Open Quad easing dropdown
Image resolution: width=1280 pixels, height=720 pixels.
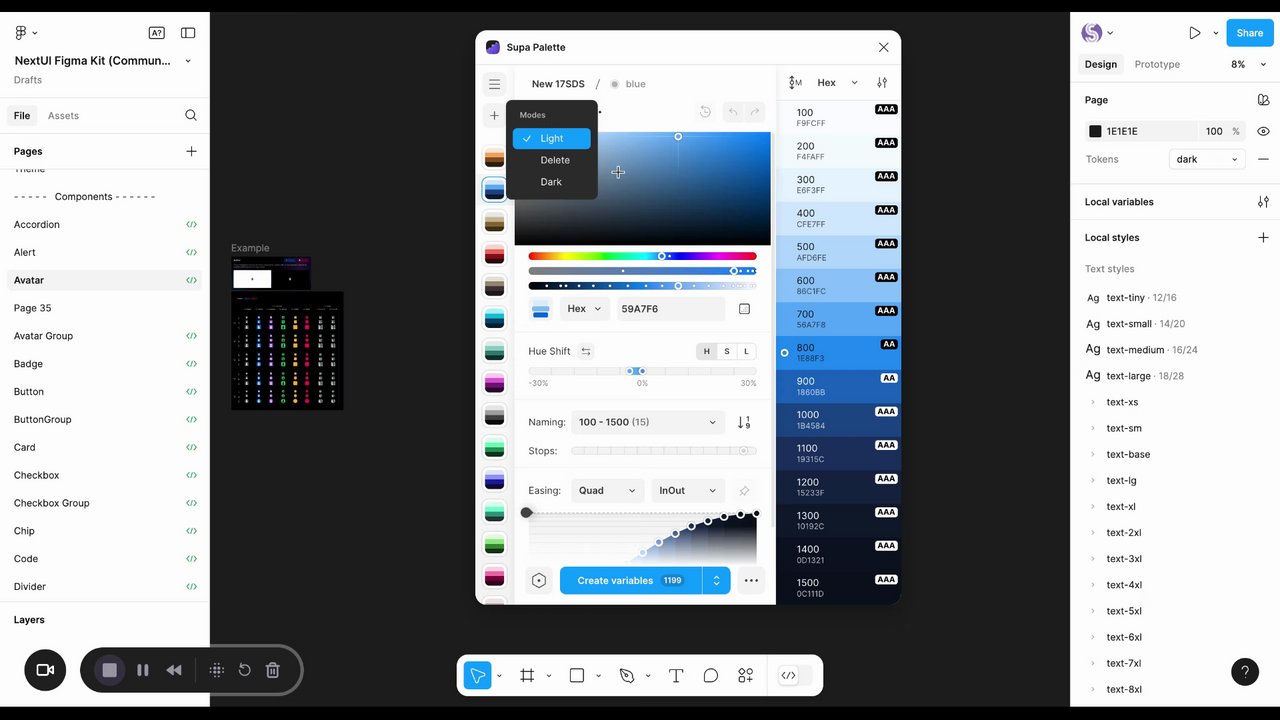coord(607,490)
